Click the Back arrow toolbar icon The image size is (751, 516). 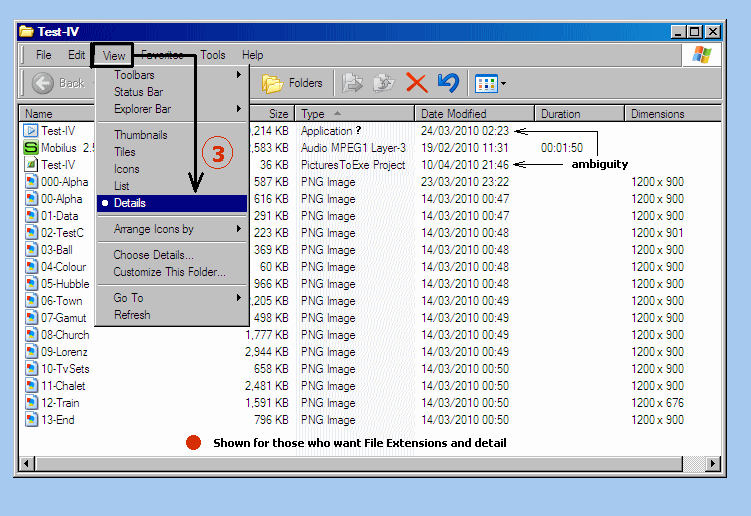click(42, 83)
